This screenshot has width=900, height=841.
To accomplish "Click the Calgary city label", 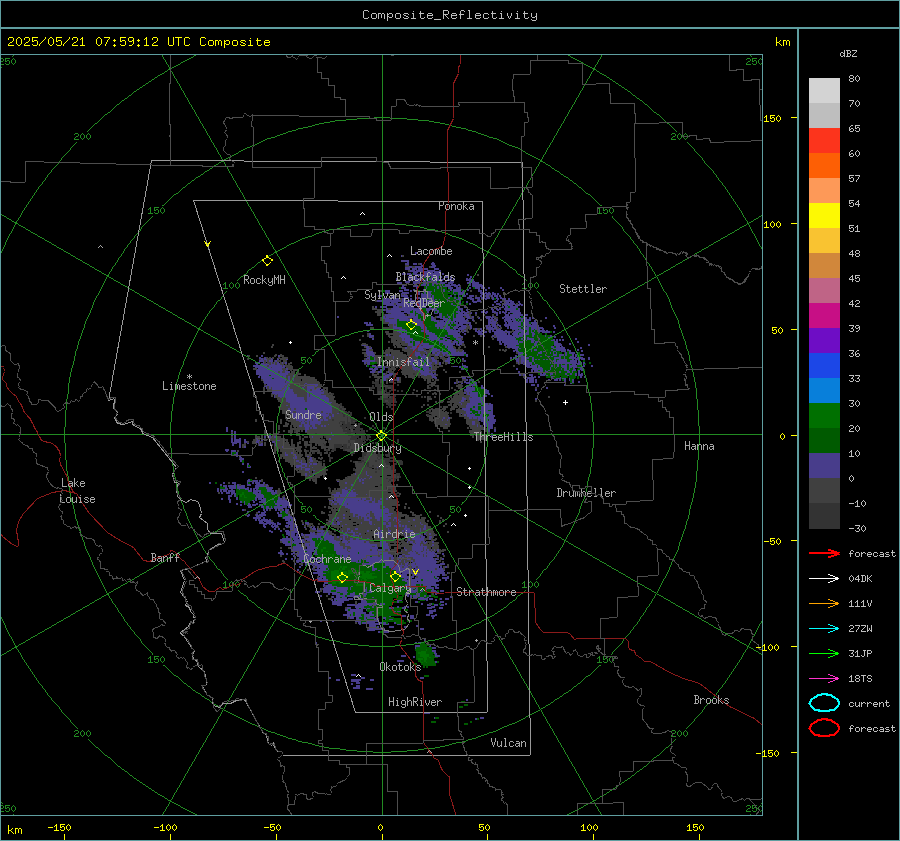I will 390,588.
